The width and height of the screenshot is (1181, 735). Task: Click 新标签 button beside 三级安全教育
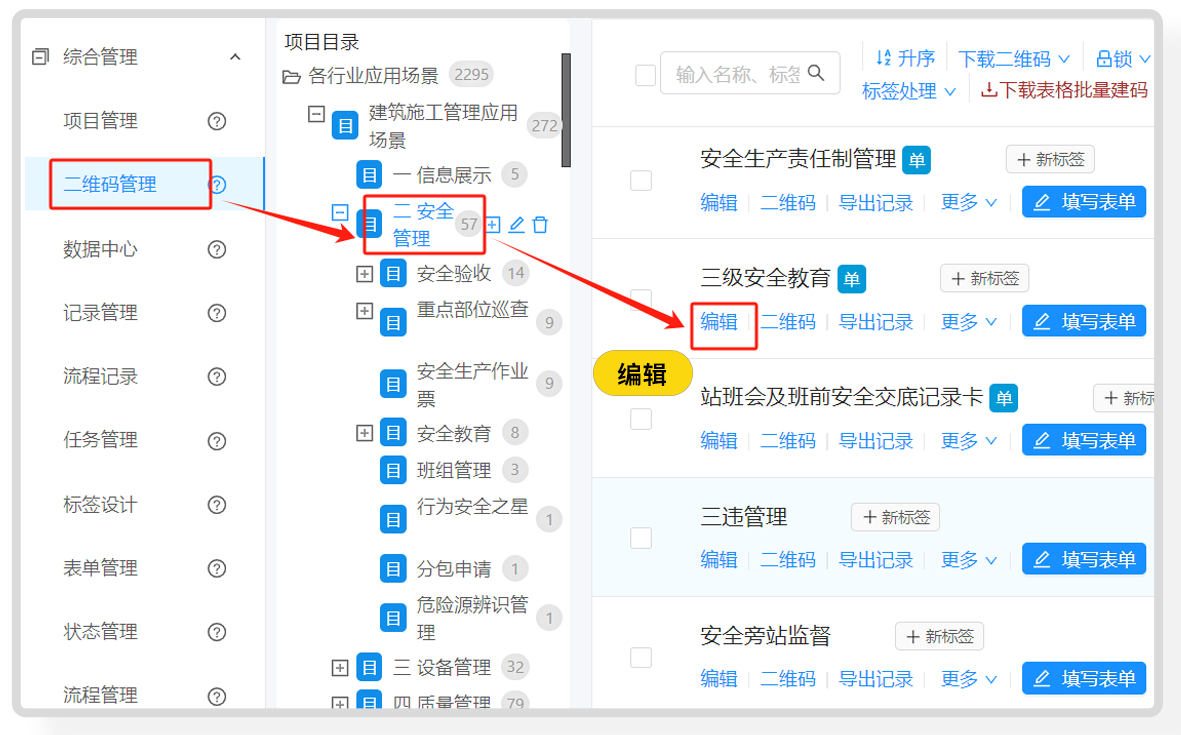click(984, 279)
